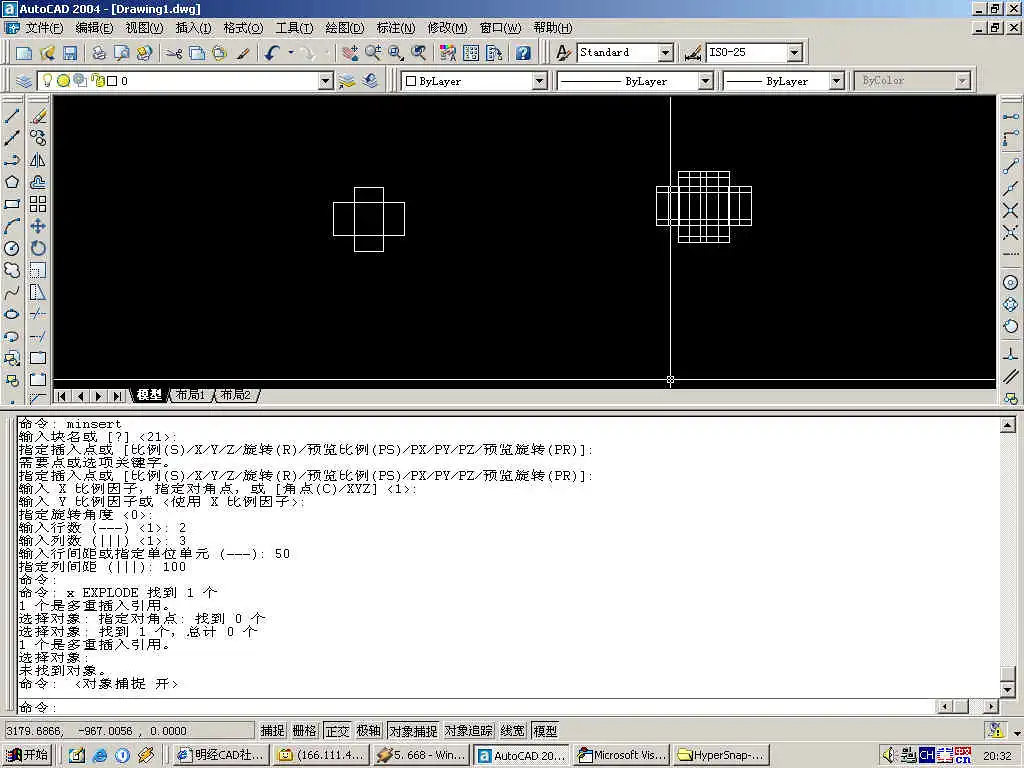The width and height of the screenshot is (1024, 768).
Task: Select the Circle draw tool
Action: [x=12, y=248]
